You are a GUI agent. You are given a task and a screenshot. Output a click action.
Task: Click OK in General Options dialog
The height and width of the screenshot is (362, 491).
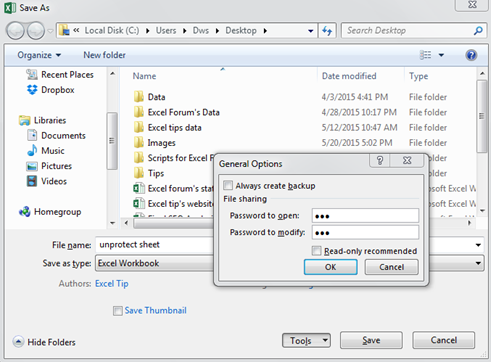pyautogui.click(x=330, y=267)
